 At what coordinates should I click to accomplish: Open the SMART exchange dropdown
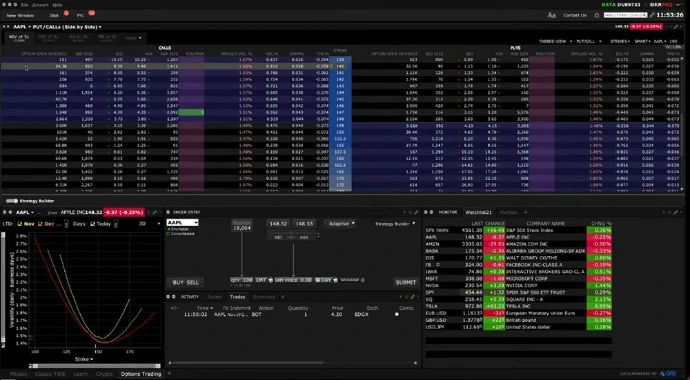(642, 41)
